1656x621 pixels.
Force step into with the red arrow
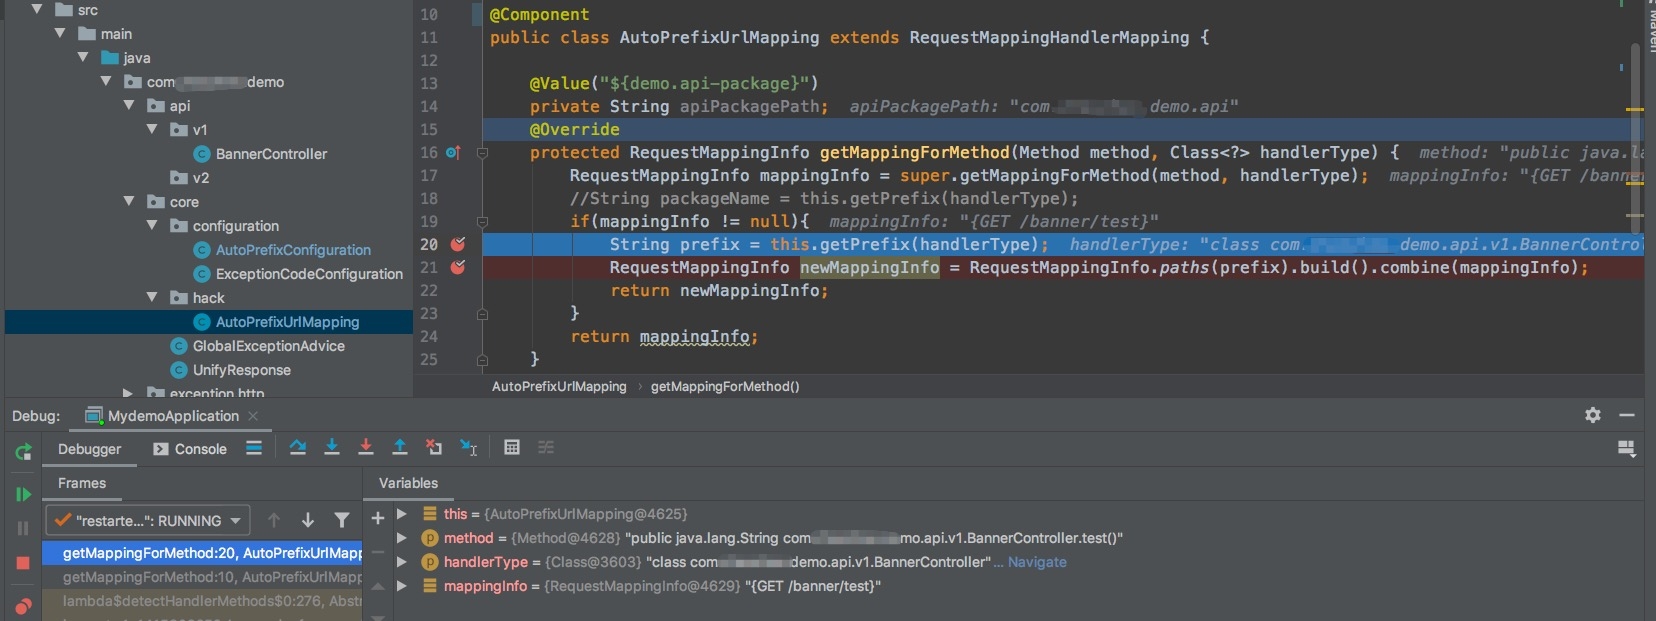(x=366, y=447)
